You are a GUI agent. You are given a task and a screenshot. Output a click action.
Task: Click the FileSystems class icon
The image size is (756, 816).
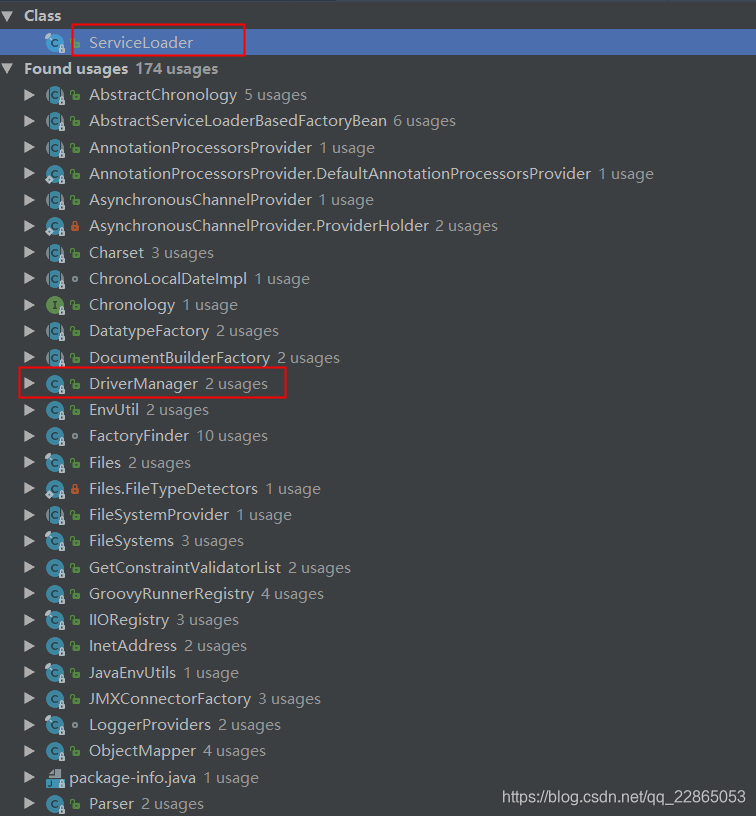55,541
